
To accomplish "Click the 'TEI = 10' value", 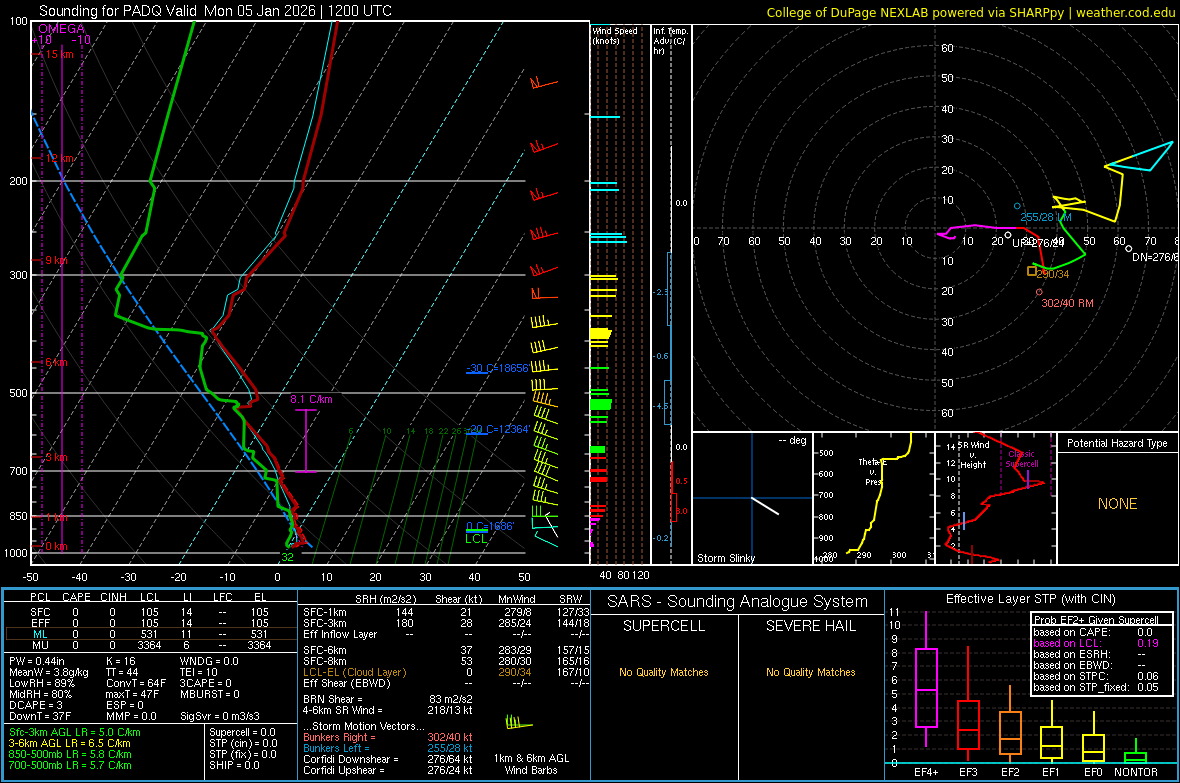I will (x=199, y=672).
